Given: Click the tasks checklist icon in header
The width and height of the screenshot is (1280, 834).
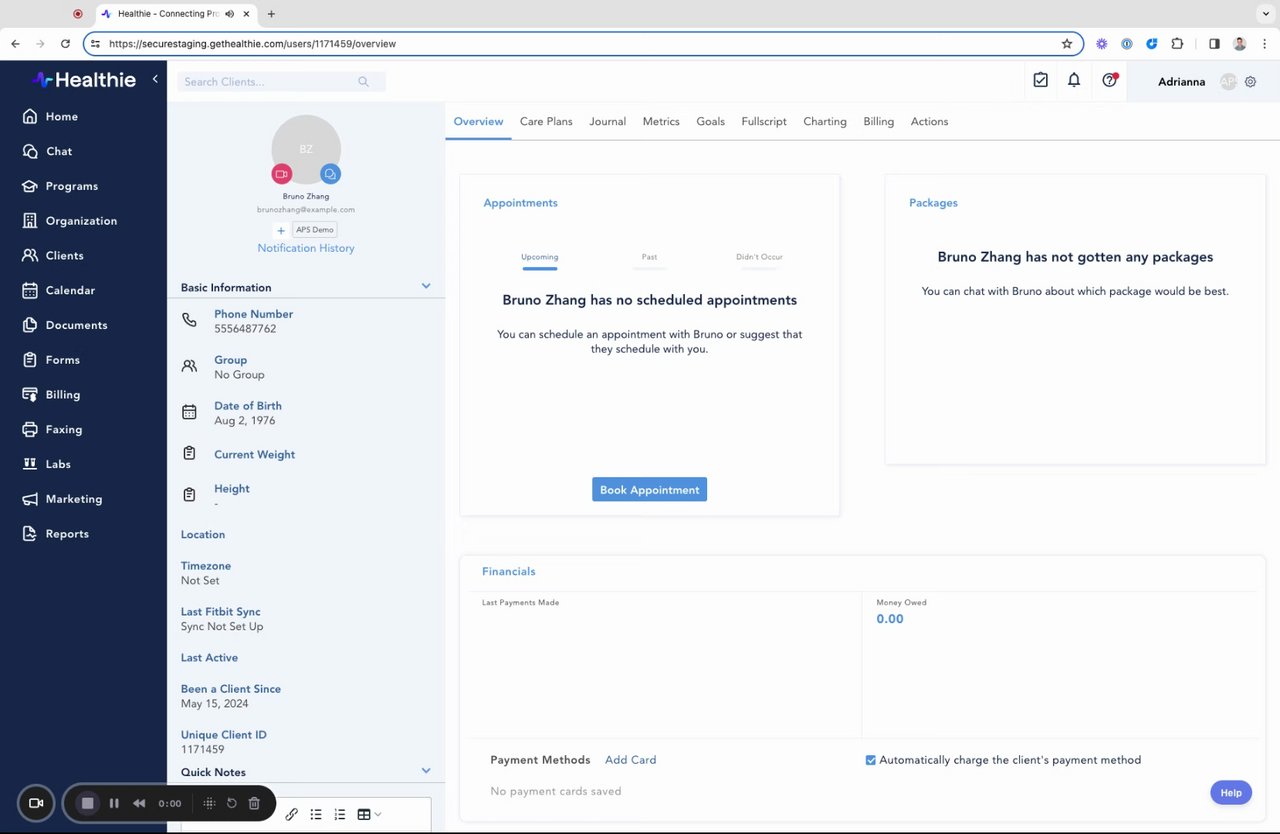Looking at the screenshot, I should [1041, 80].
